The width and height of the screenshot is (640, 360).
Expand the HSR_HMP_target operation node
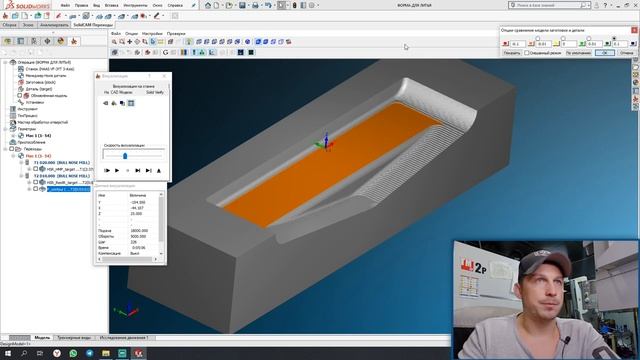[x=29, y=169]
